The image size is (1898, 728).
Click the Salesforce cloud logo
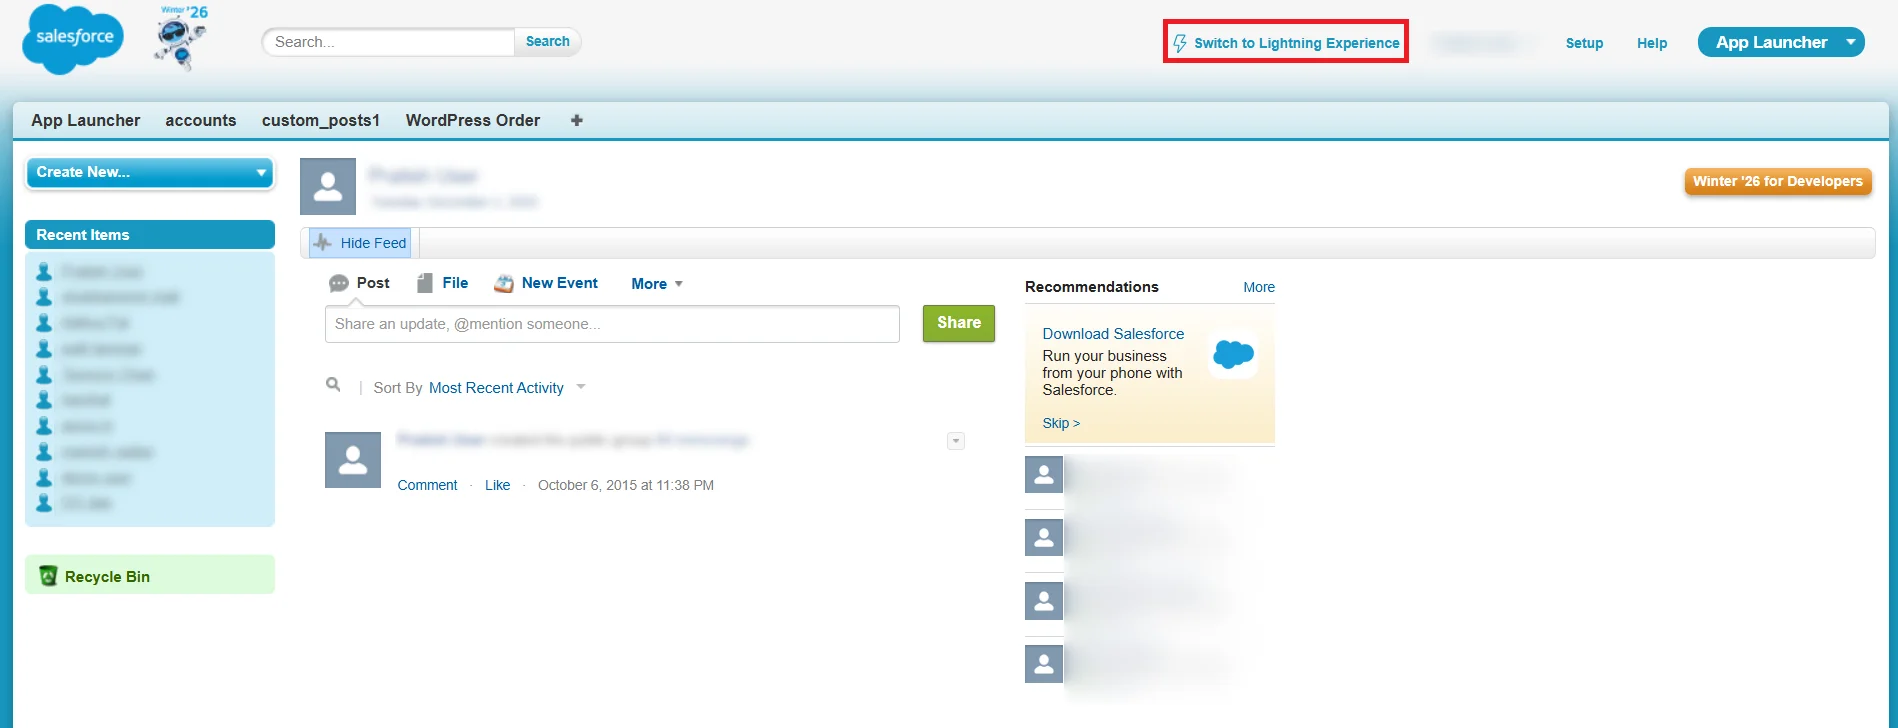tap(73, 39)
